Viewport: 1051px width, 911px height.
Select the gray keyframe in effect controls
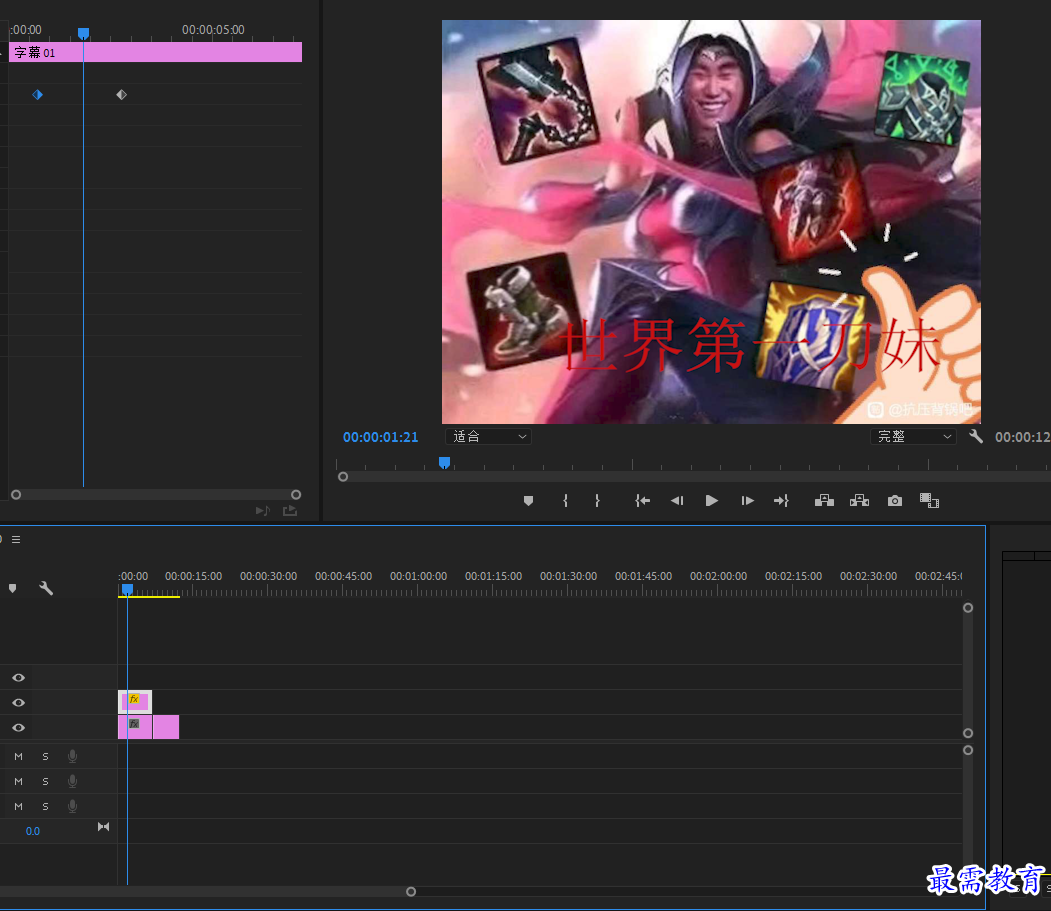121,95
